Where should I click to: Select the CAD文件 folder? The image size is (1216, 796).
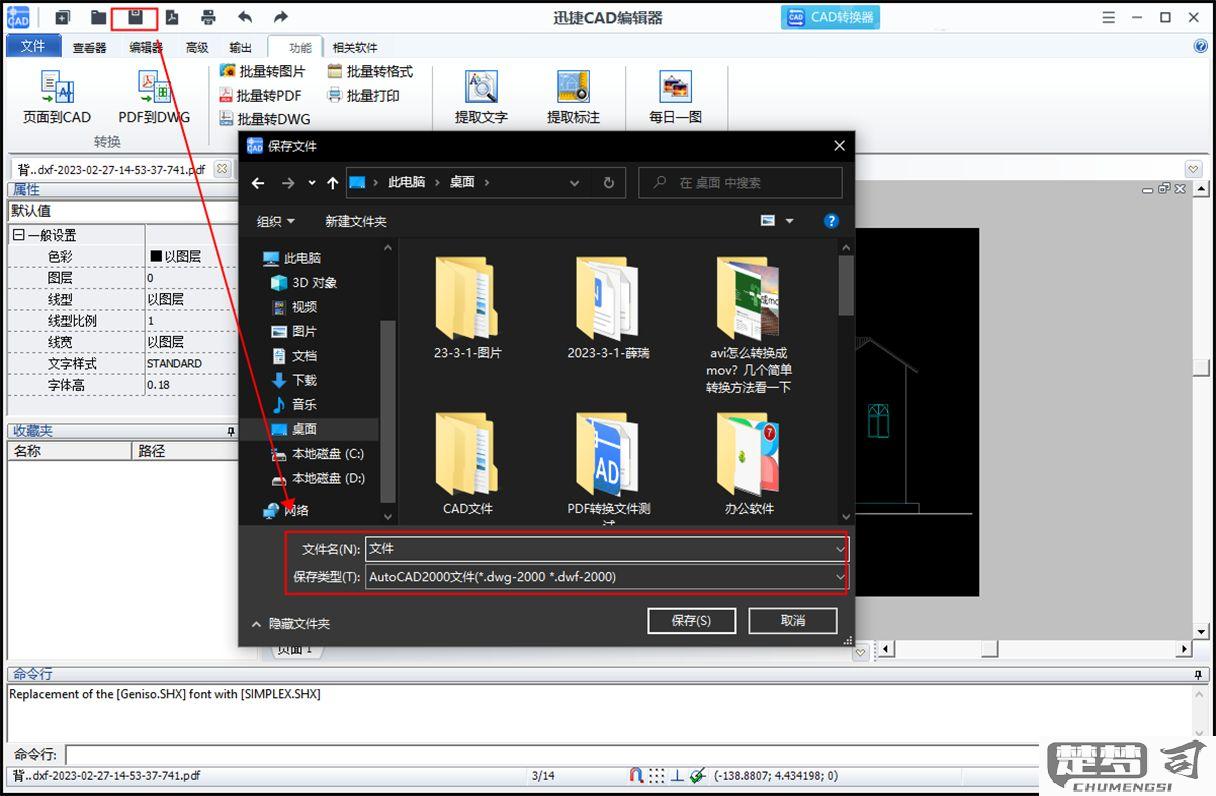pos(468,463)
